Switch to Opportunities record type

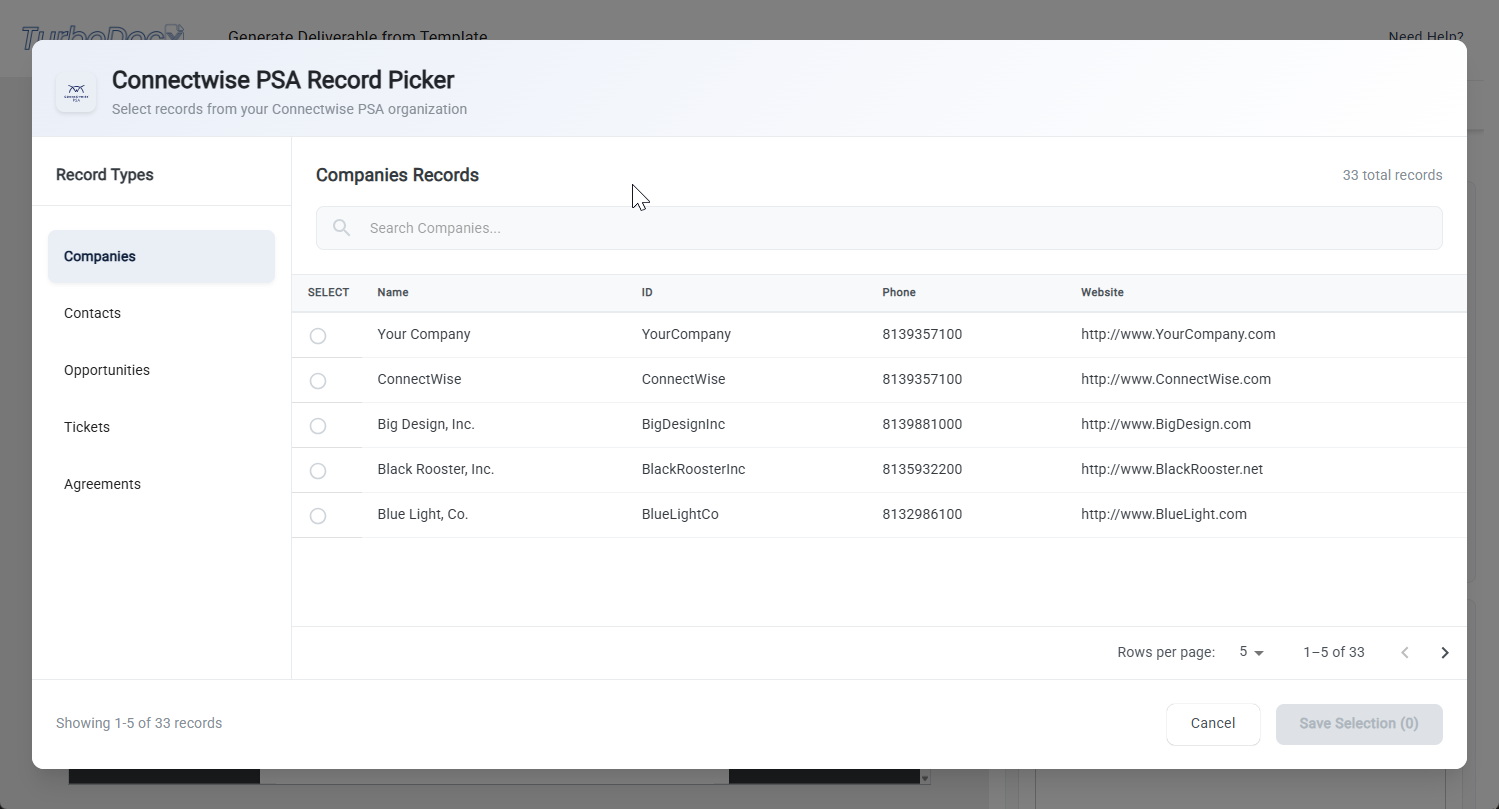(x=161, y=370)
